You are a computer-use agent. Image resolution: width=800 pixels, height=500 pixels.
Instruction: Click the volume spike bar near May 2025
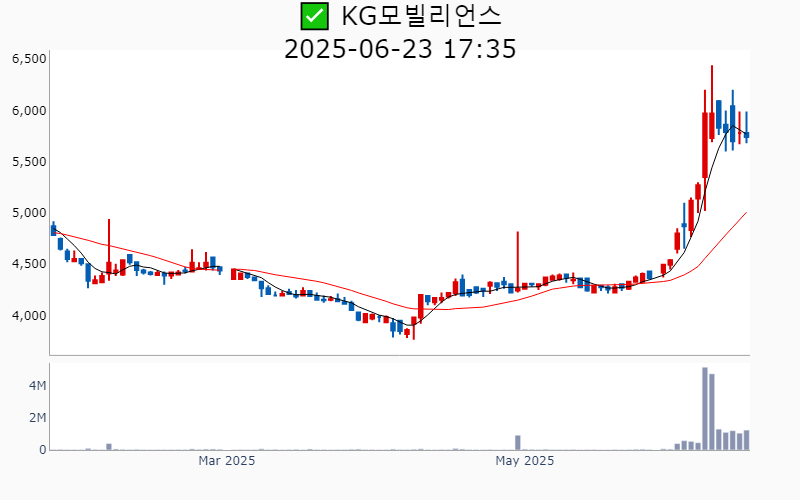[517, 442]
